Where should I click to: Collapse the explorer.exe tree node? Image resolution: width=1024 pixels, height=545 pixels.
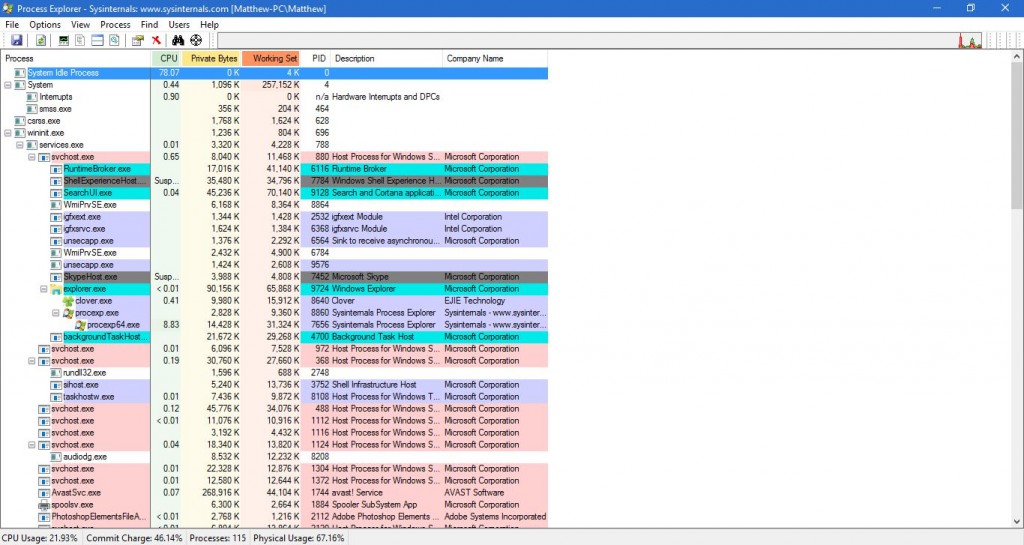pos(44,289)
